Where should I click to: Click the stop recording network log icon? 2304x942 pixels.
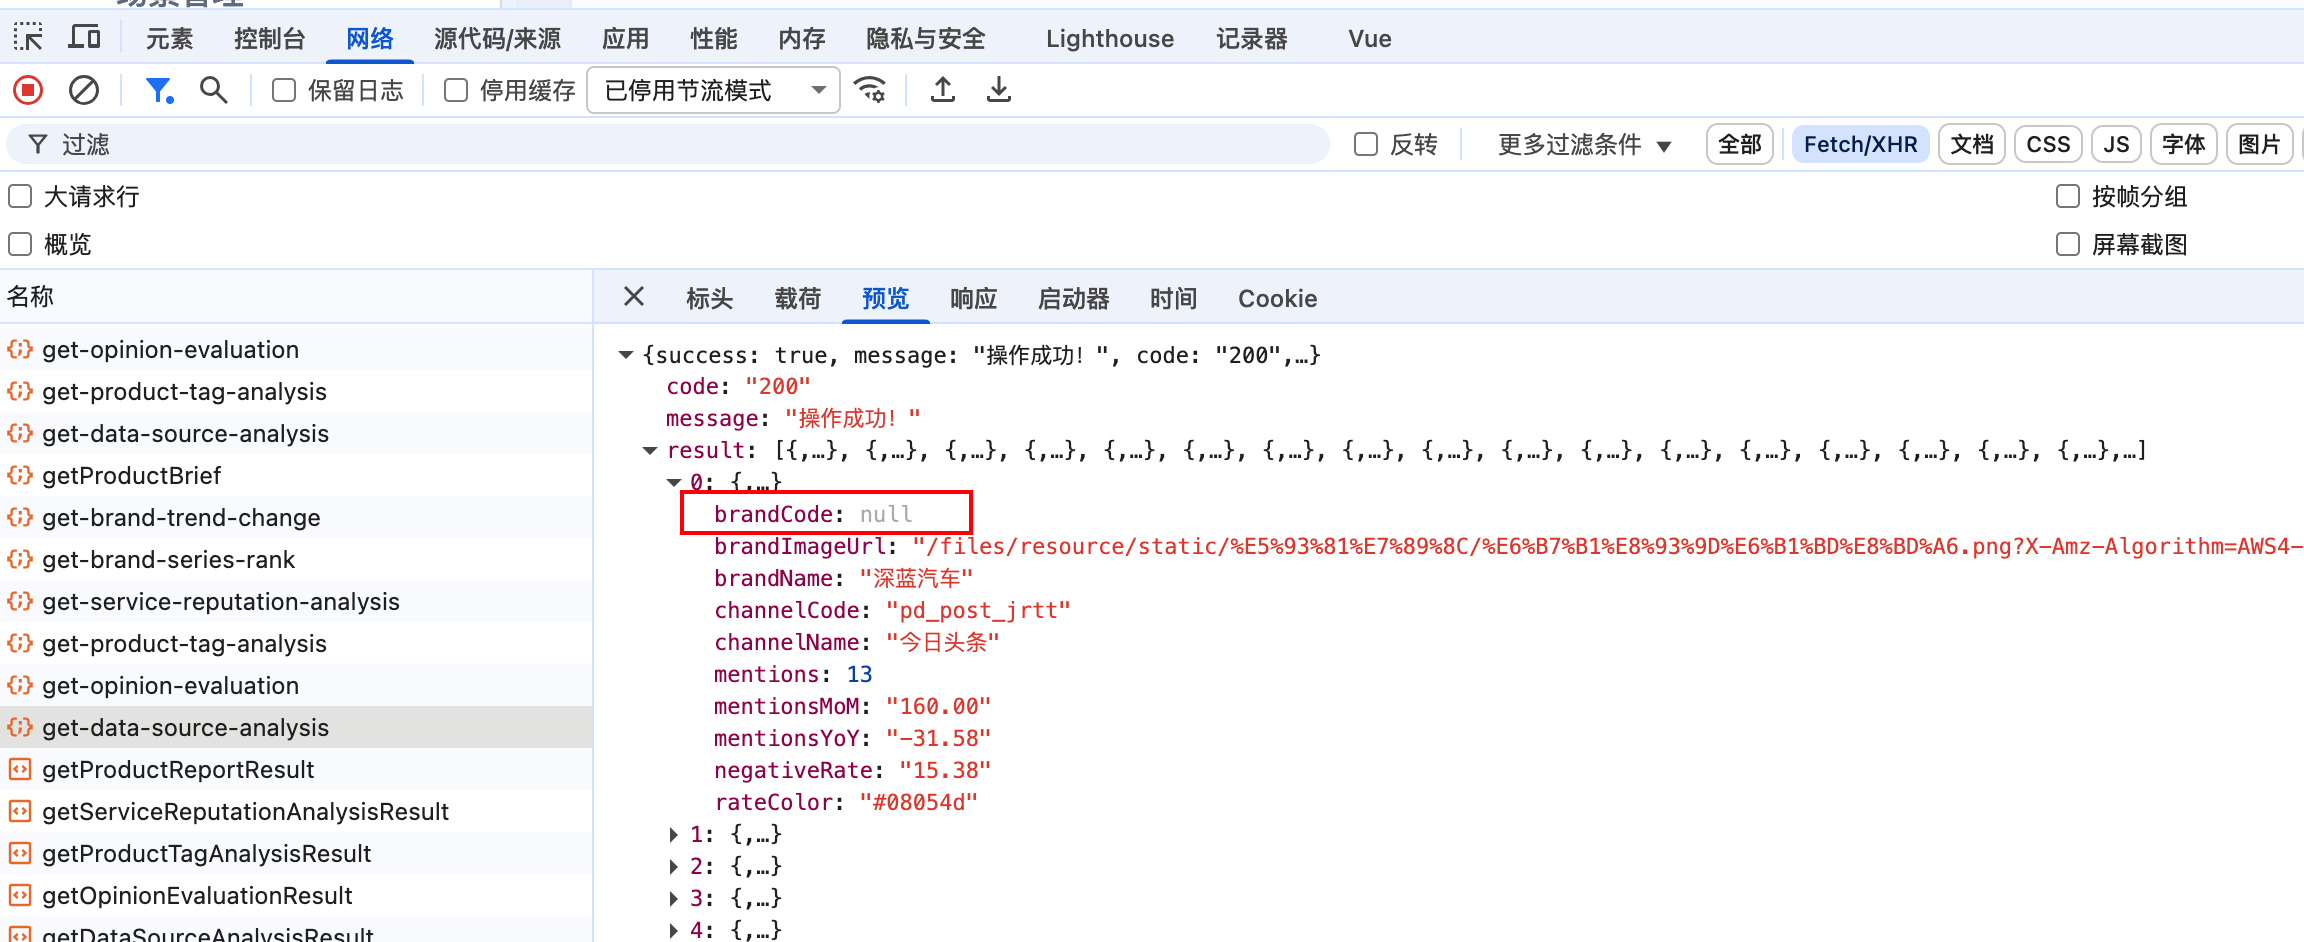pos(28,91)
